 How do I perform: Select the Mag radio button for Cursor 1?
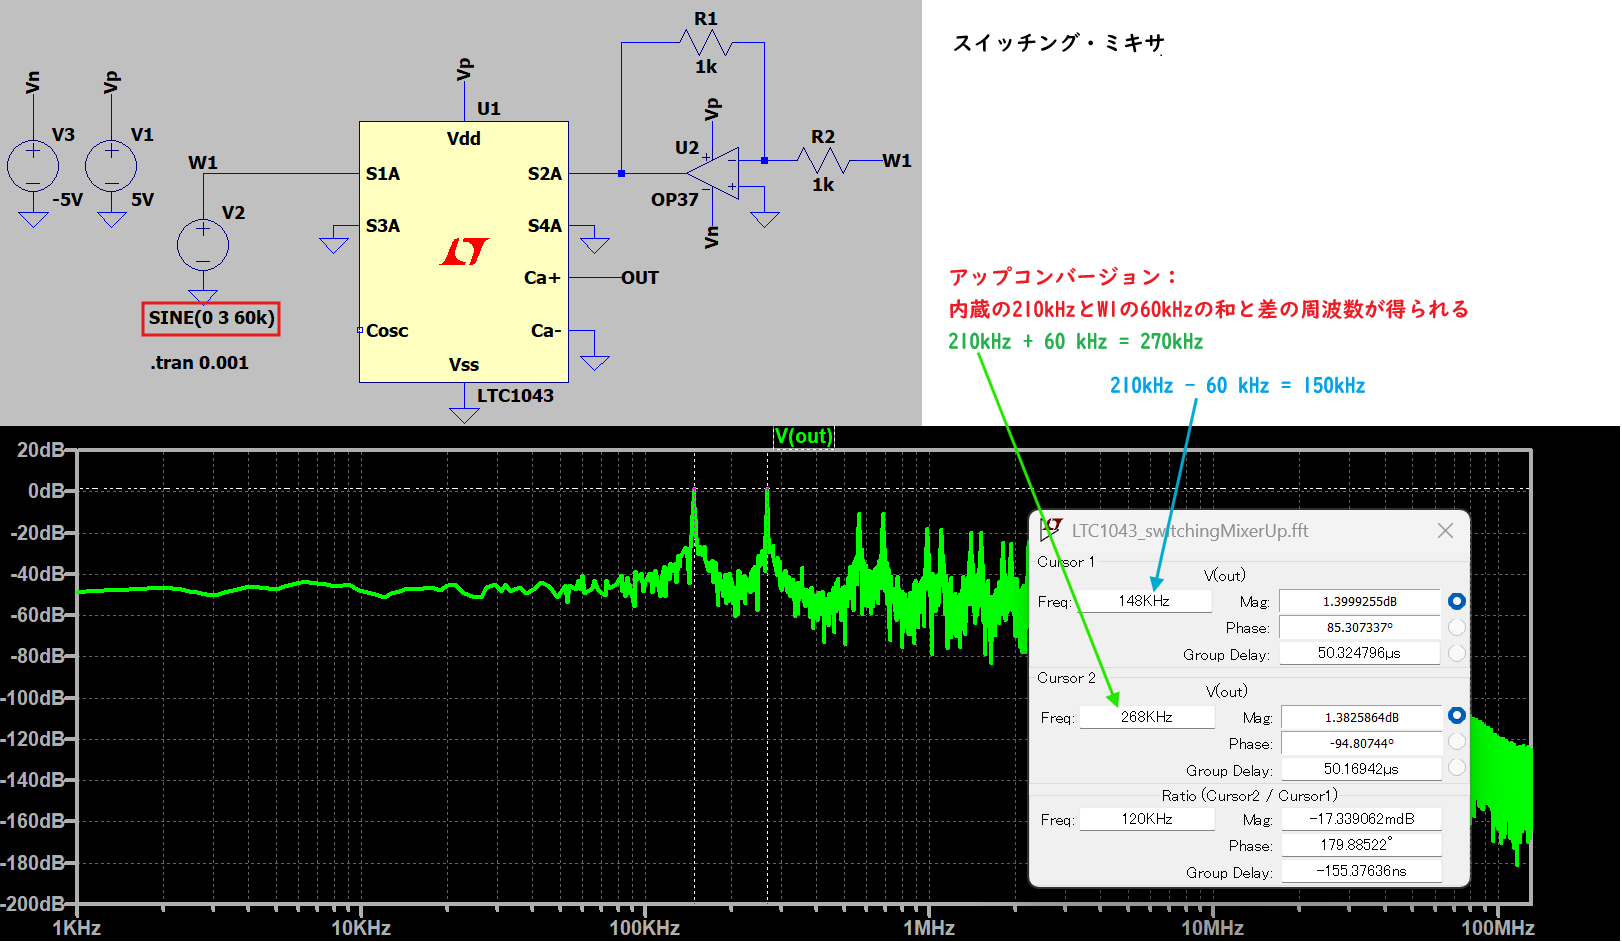coord(1456,601)
